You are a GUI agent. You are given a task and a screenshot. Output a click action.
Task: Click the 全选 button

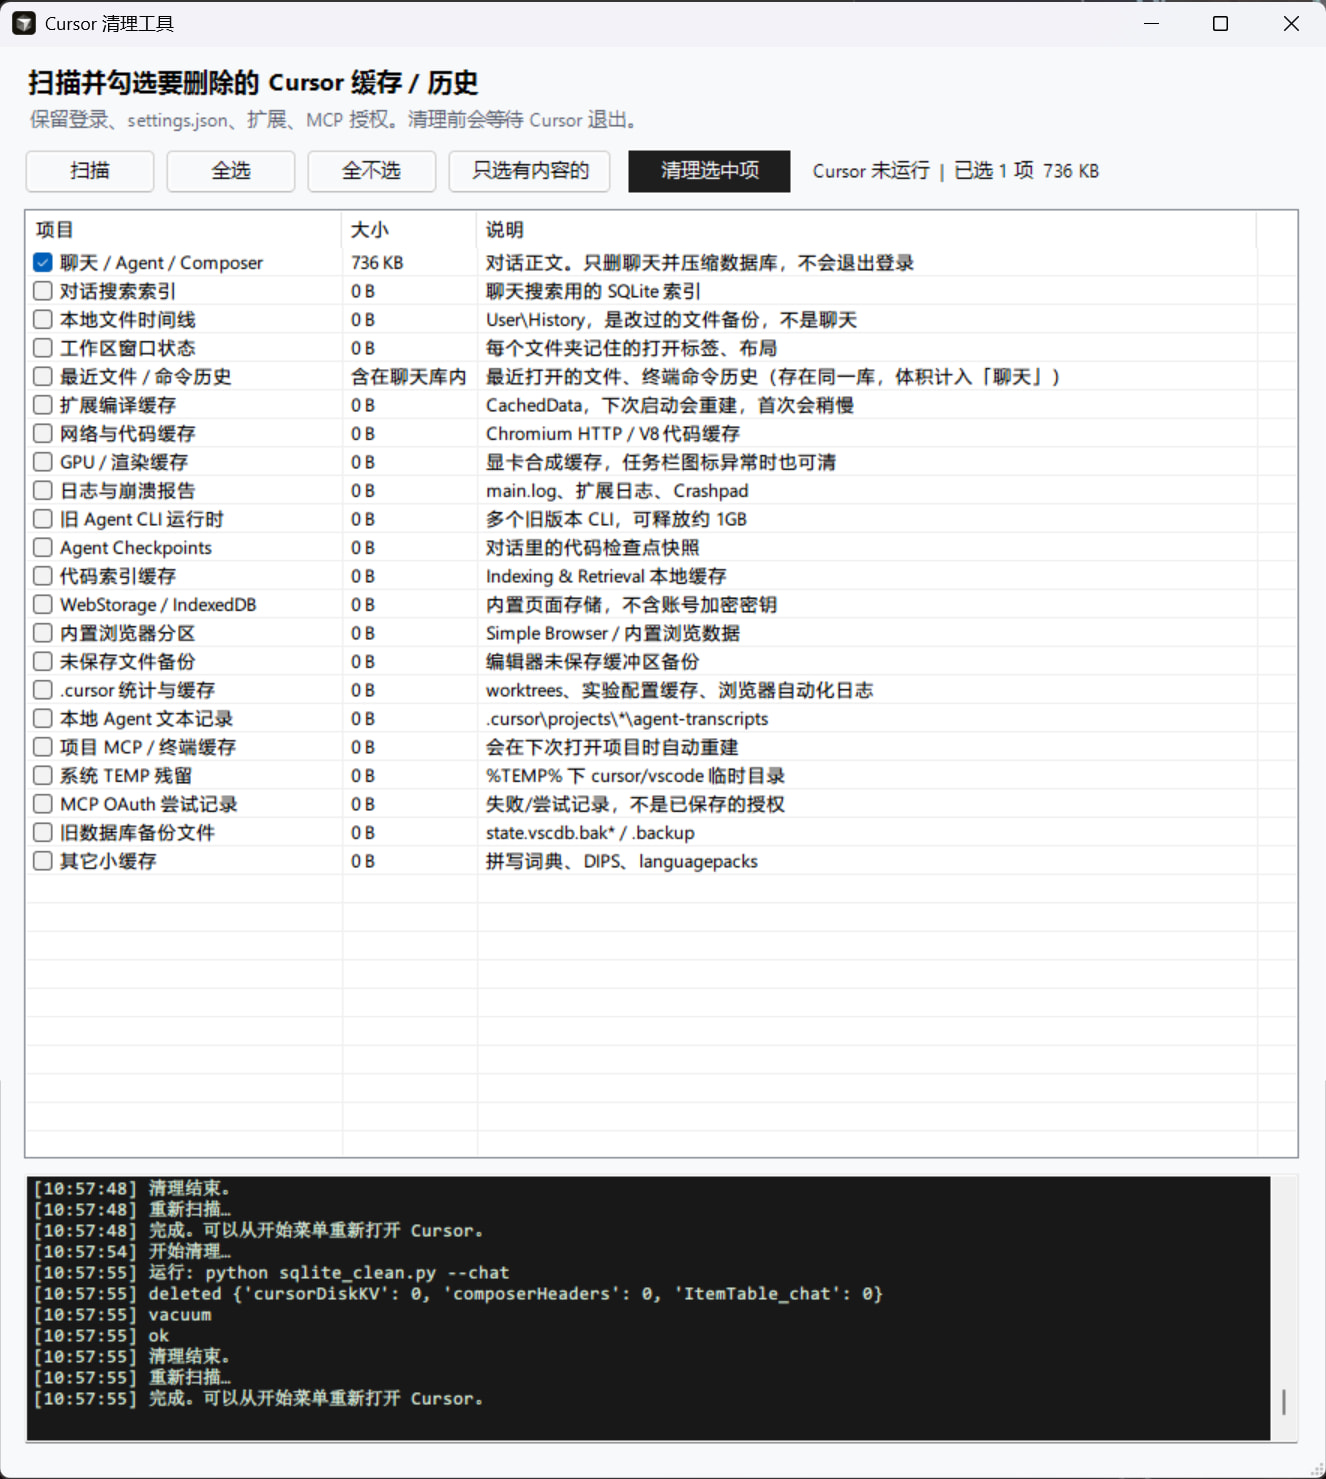pos(231,171)
